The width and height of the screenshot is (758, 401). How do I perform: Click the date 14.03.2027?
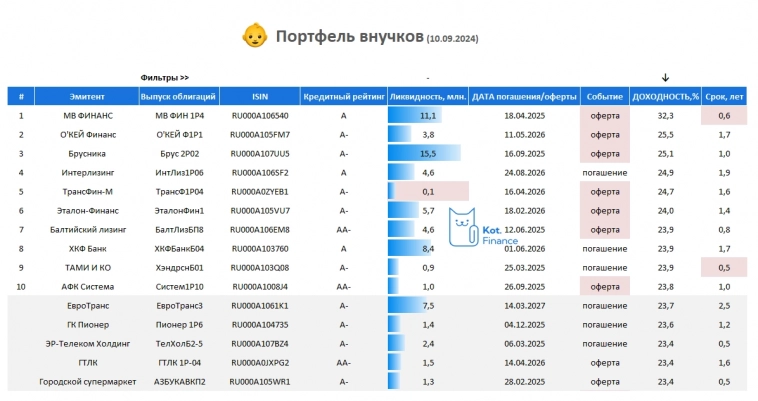pos(525,306)
